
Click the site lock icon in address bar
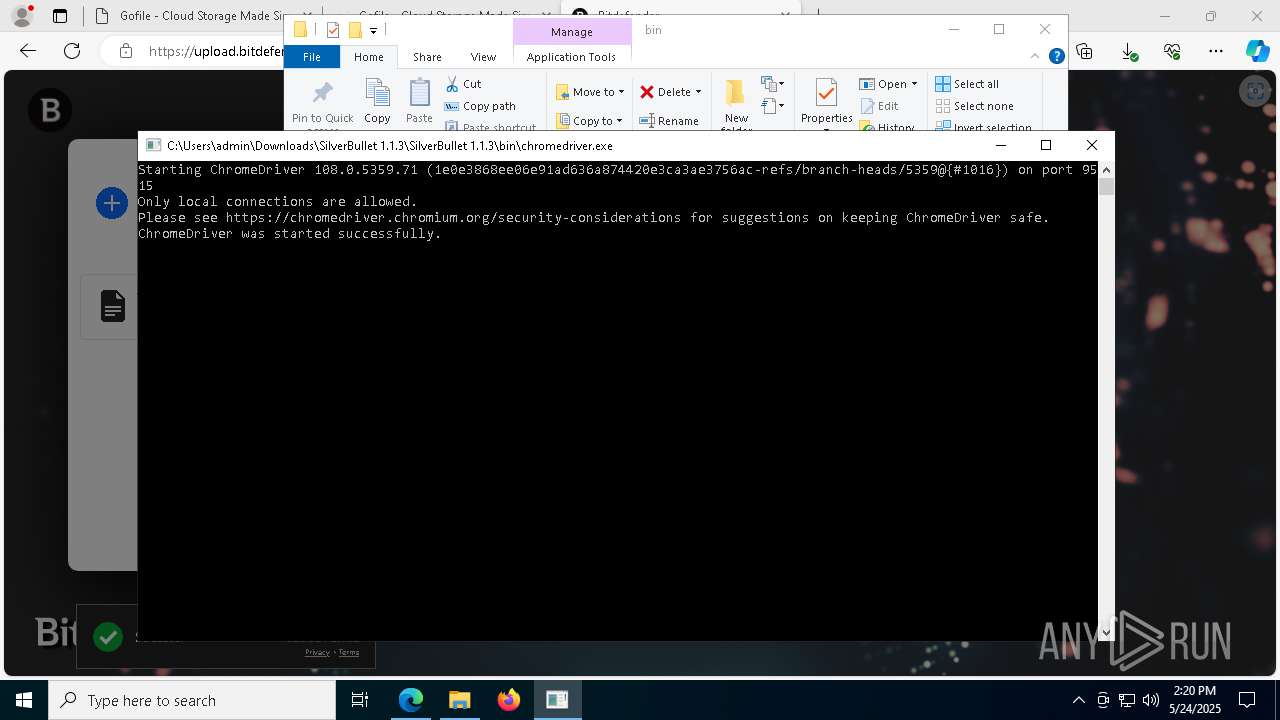click(x=125, y=51)
